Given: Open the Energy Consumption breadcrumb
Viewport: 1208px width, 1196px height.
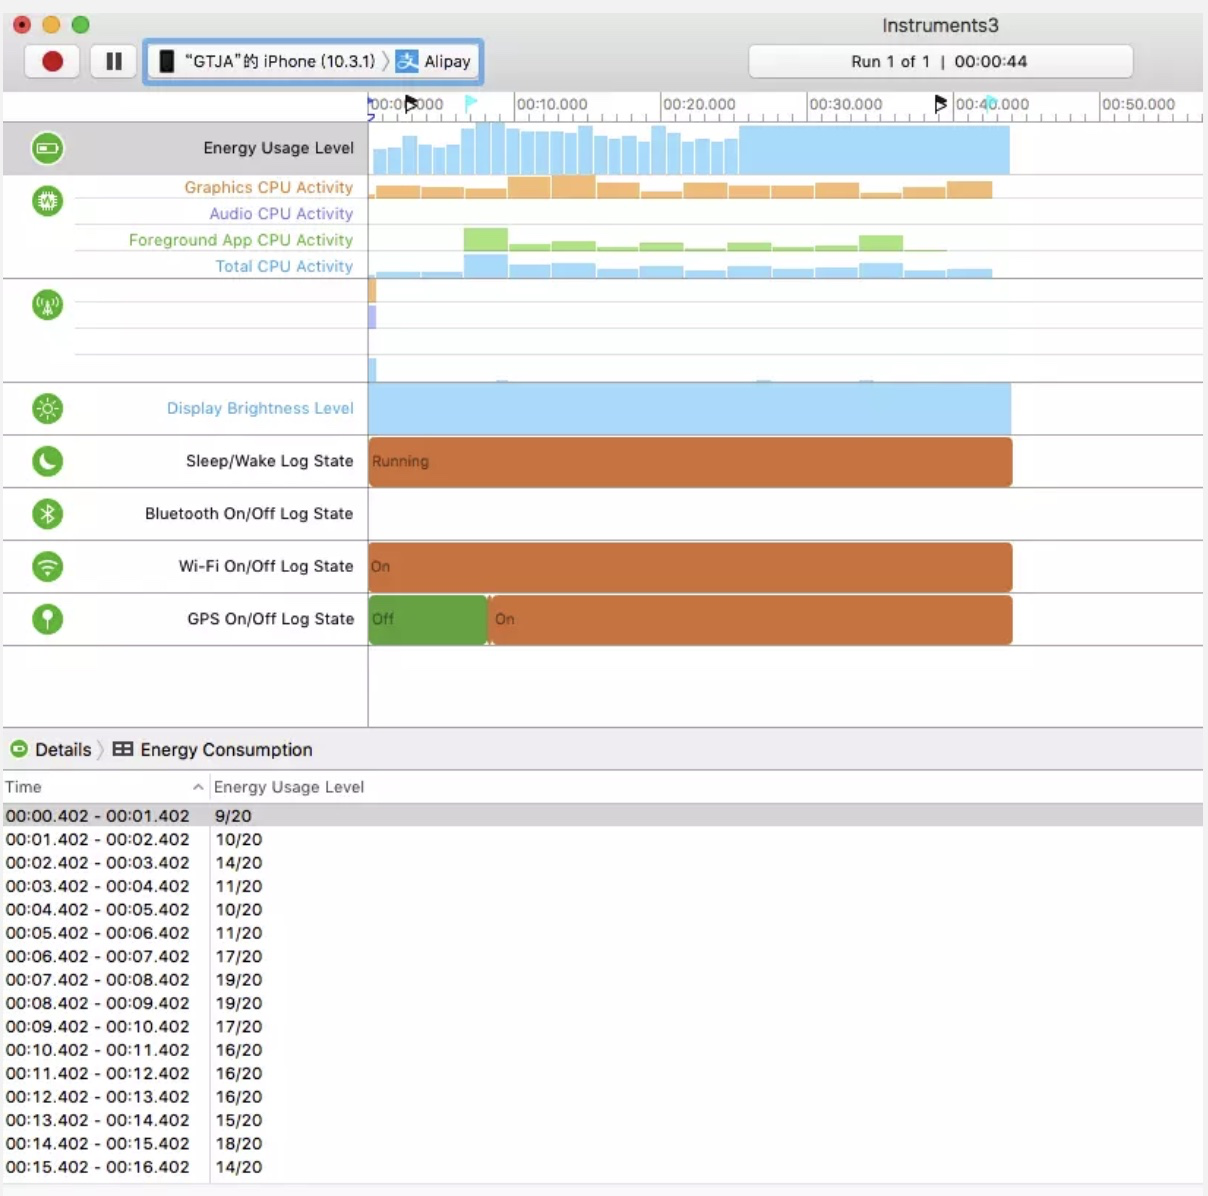Looking at the screenshot, I should pos(226,750).
